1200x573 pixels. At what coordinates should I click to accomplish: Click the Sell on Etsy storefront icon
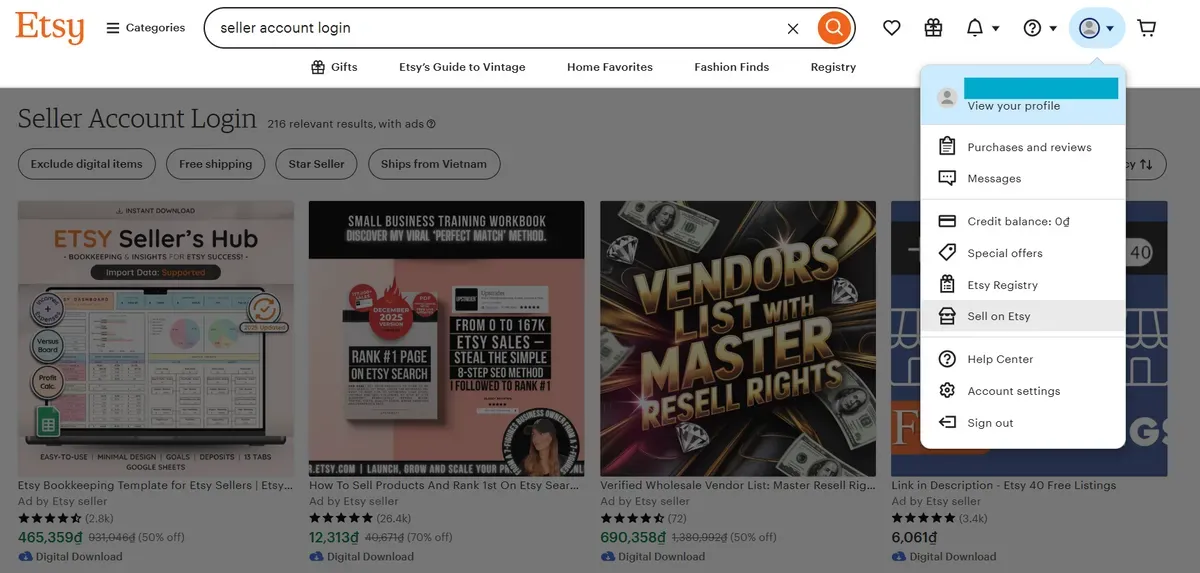tap(947, 316)
